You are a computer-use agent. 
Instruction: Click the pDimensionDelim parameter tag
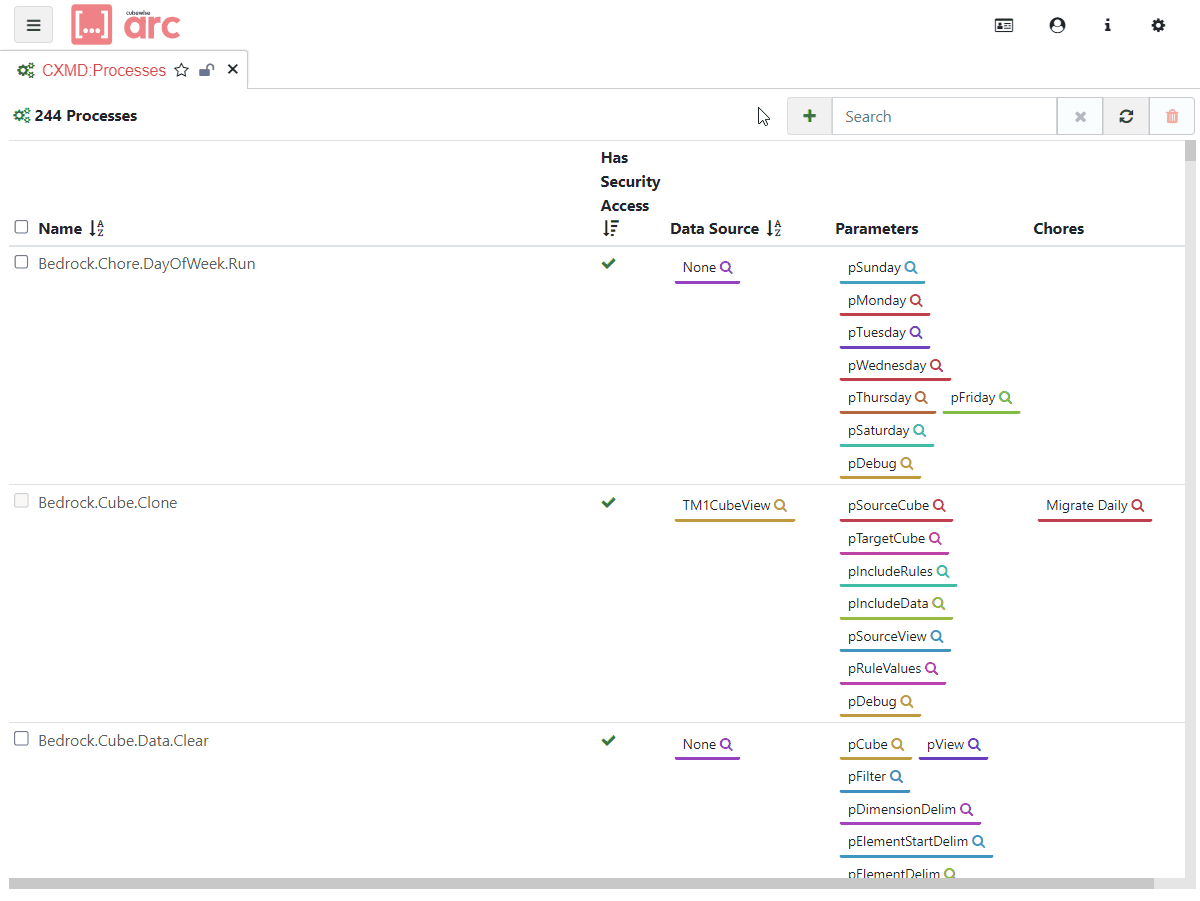pyautogui.click(x=910, y=810)
